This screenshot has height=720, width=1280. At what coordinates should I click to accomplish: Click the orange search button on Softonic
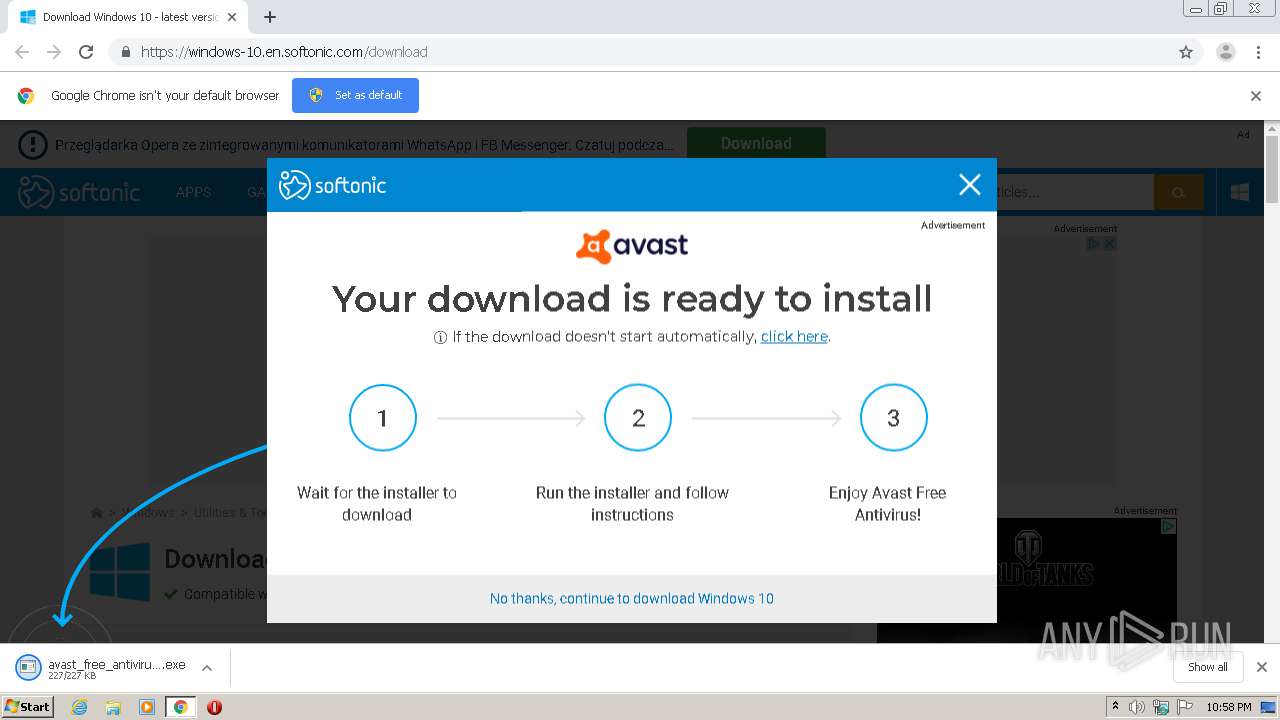click(x=1178, y=192)
